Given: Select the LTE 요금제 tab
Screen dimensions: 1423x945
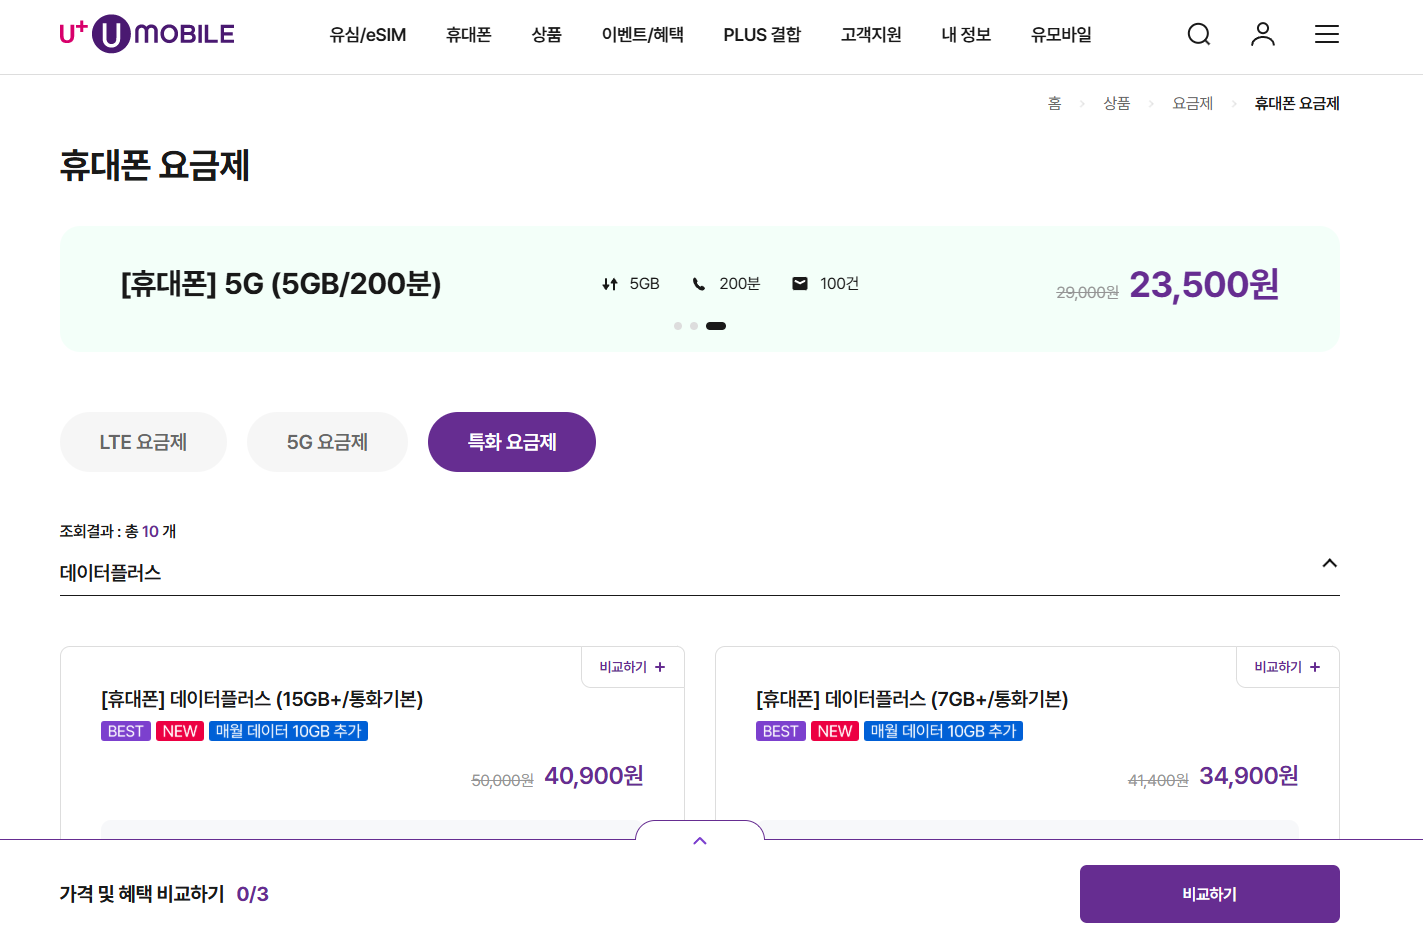Looking at the screenshot, I should [x=143, y=441].
